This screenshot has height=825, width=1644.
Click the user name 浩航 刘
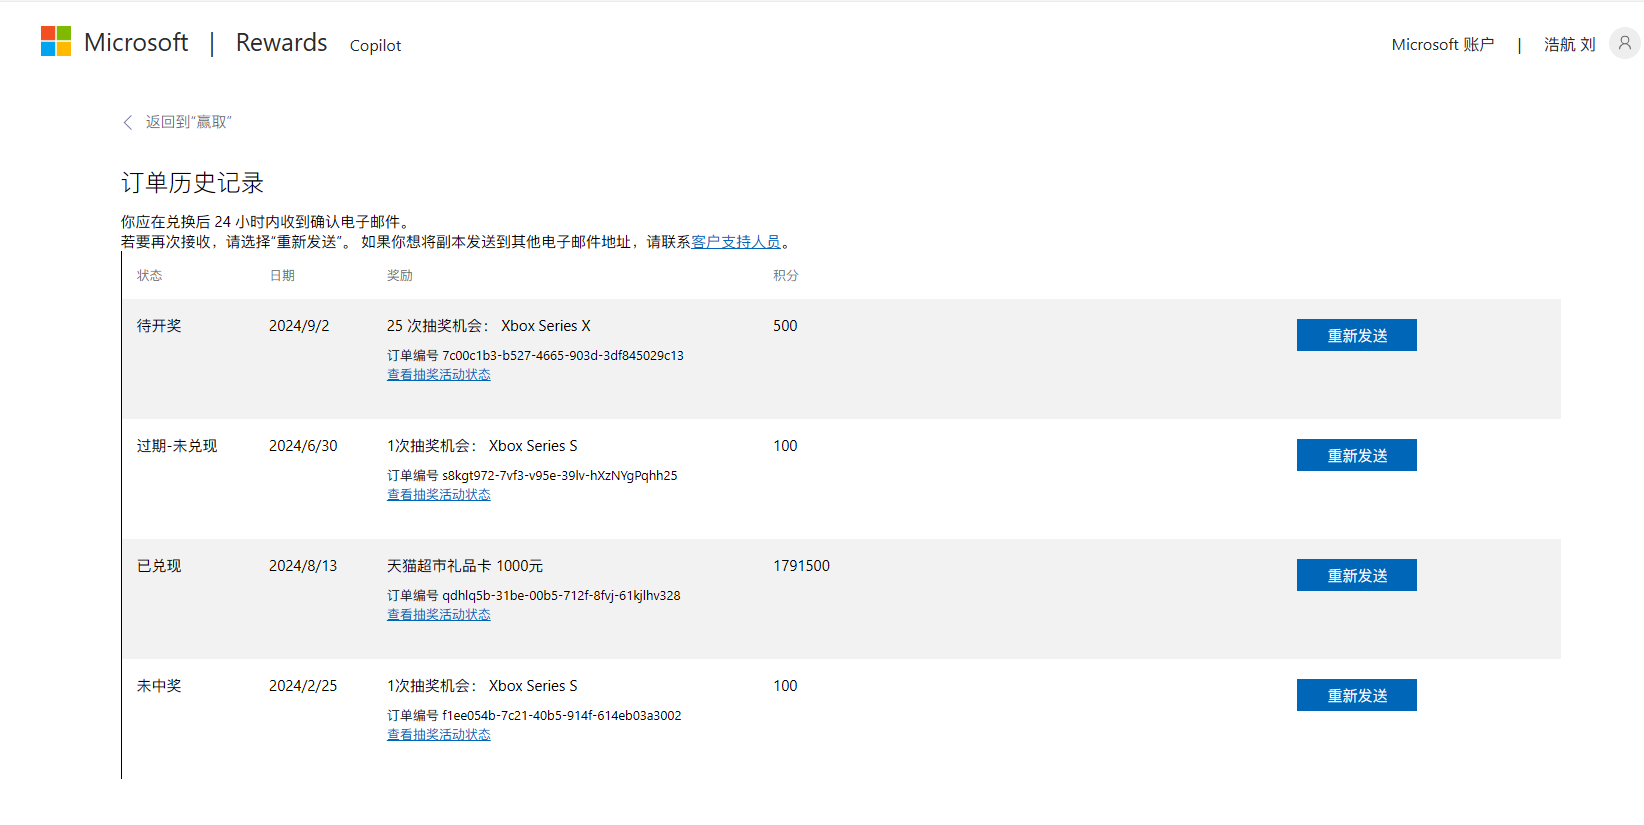coord(1569,45)
